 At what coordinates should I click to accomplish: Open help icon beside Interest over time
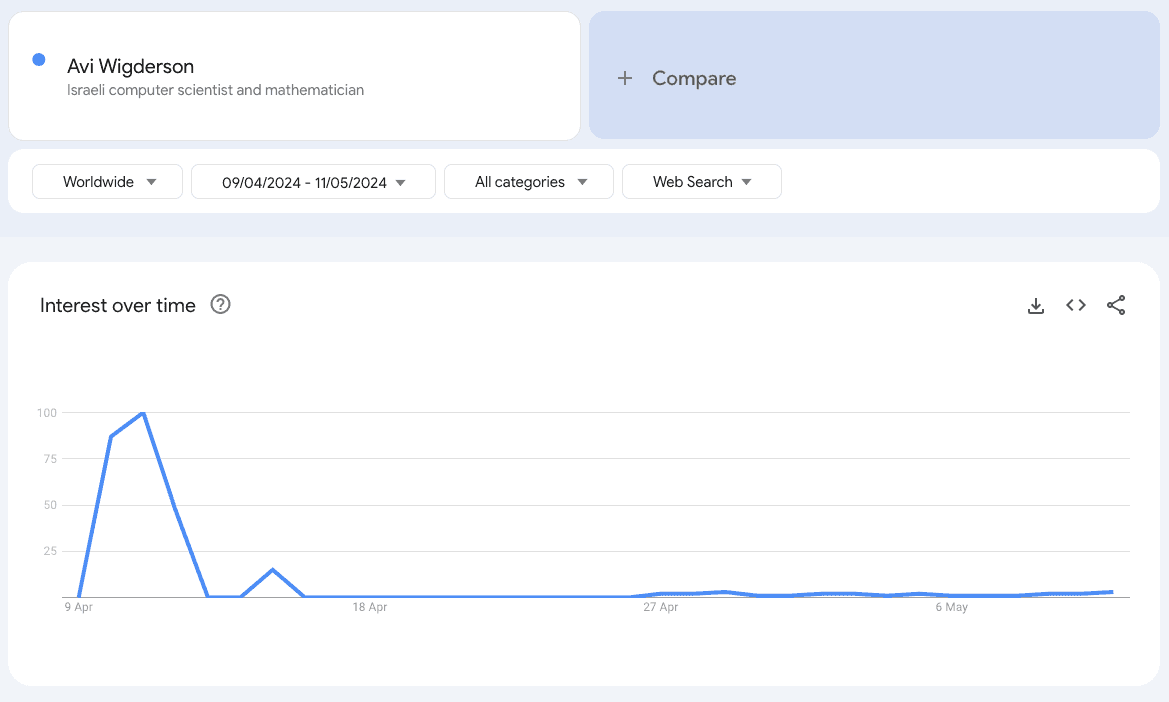click(221, 305)
